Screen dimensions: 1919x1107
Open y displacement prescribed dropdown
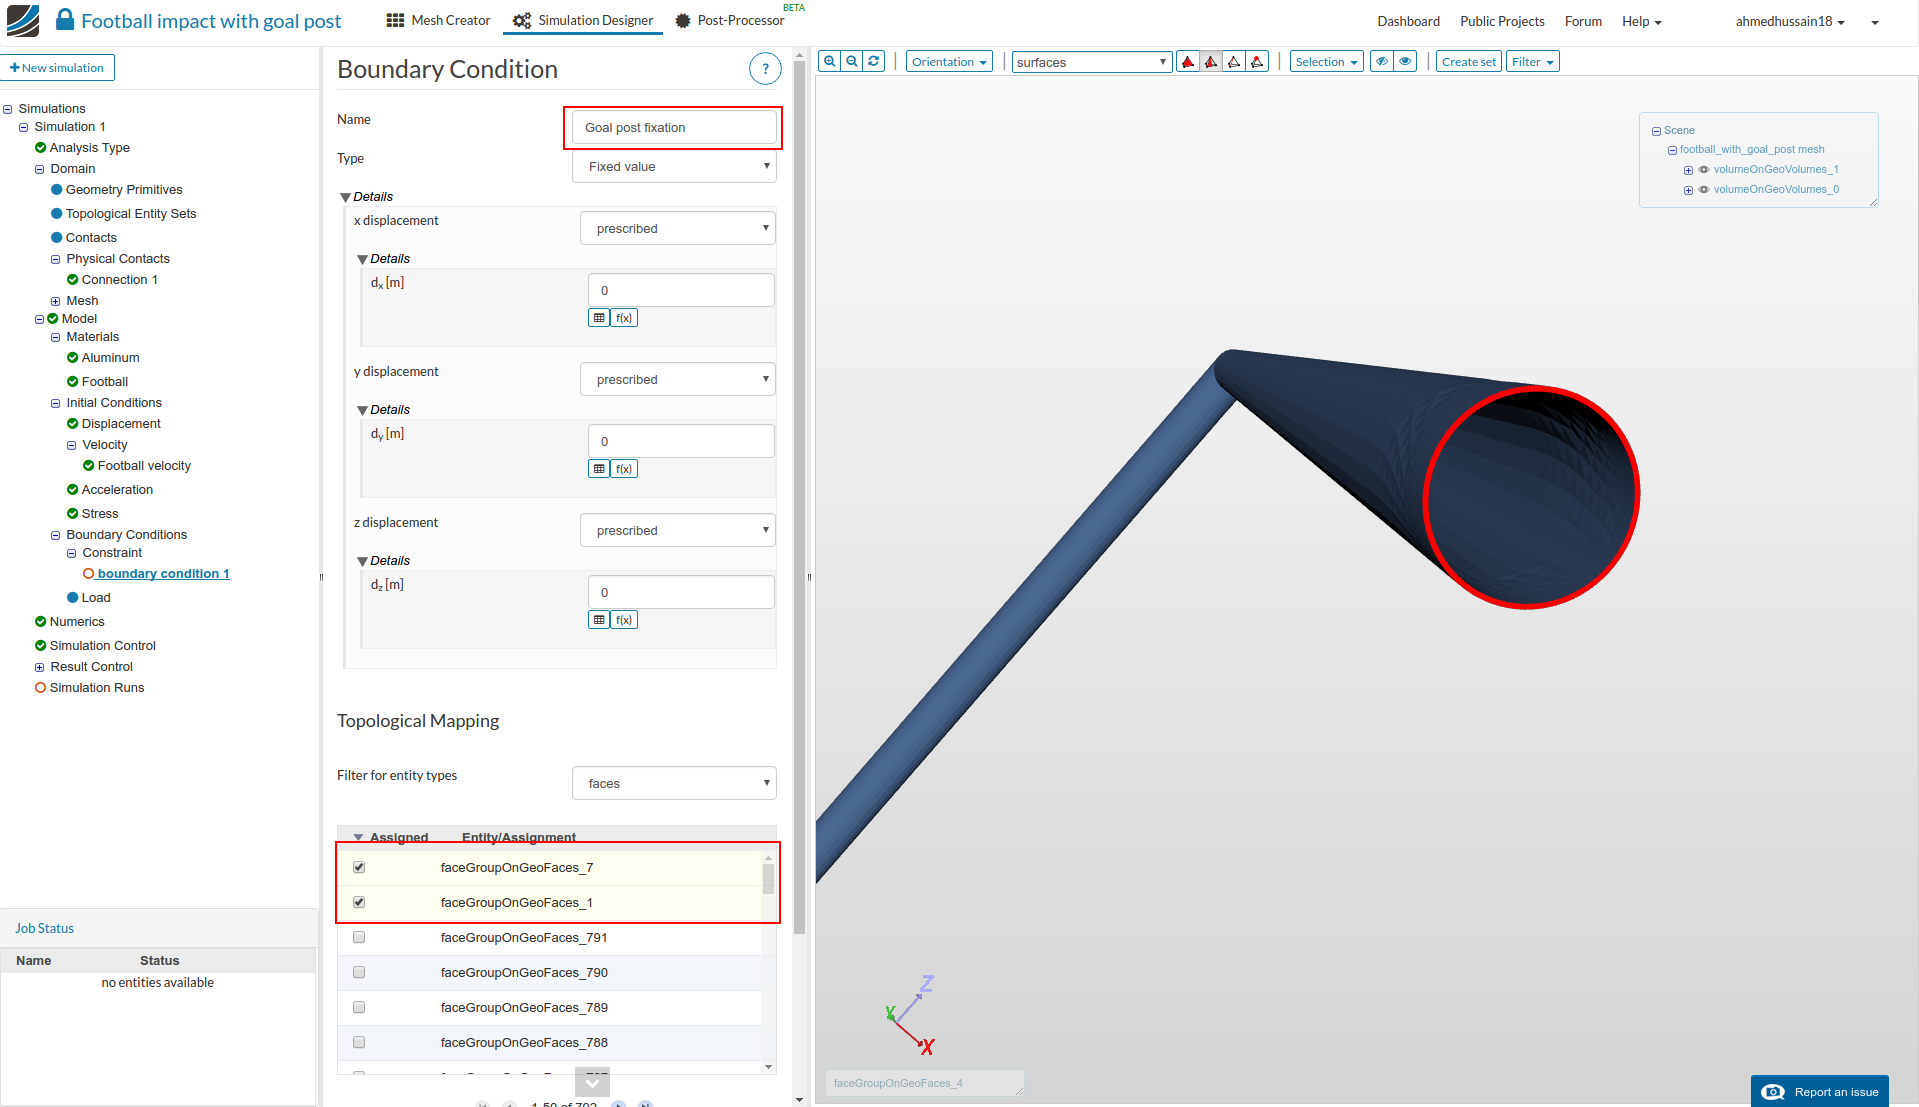(x=678, y=379)
